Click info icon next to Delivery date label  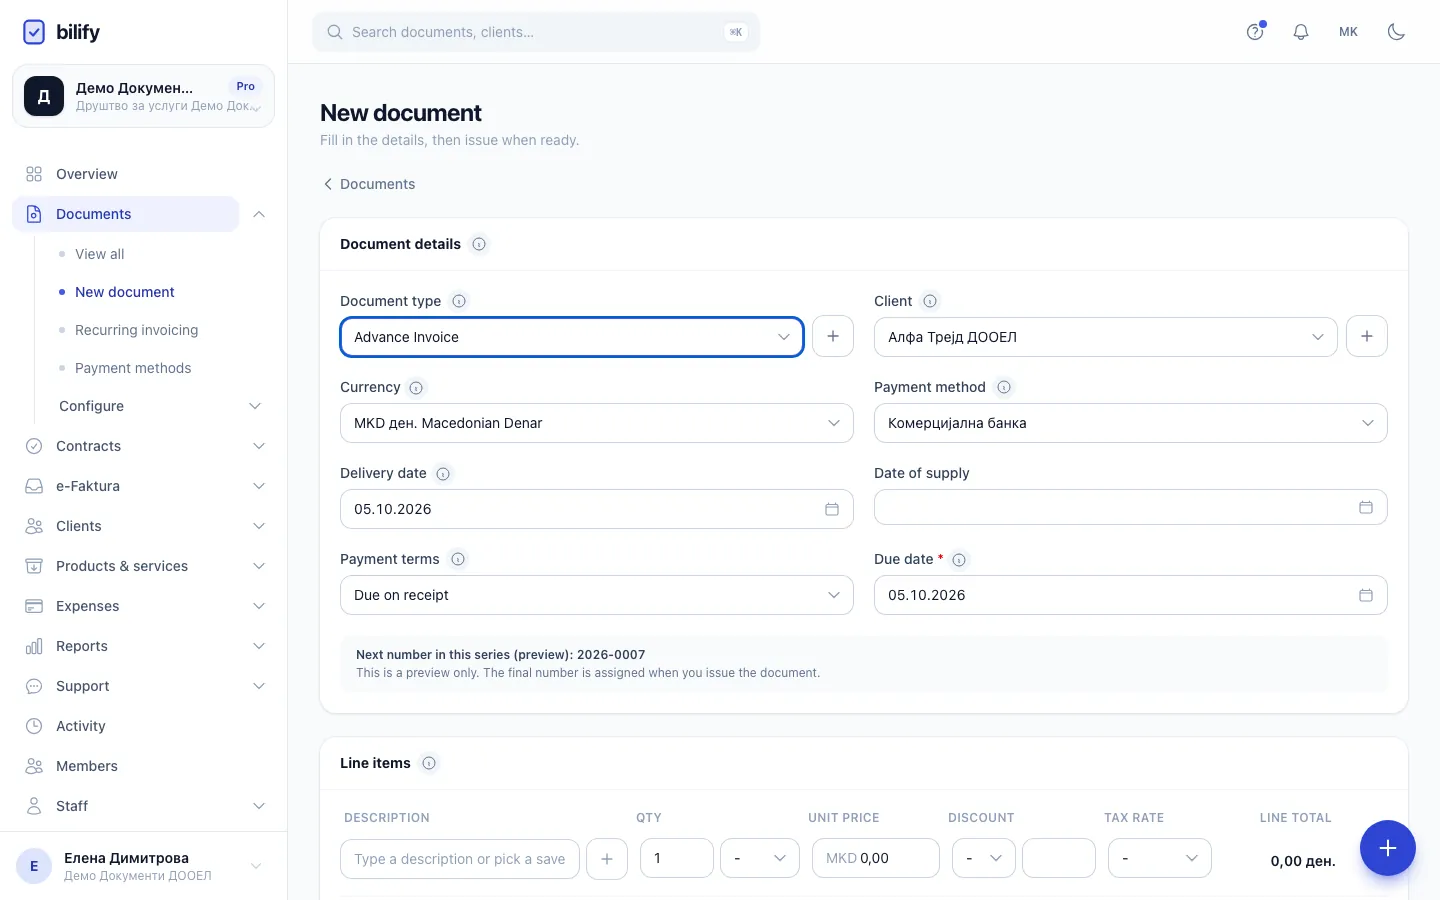point(443,474)
